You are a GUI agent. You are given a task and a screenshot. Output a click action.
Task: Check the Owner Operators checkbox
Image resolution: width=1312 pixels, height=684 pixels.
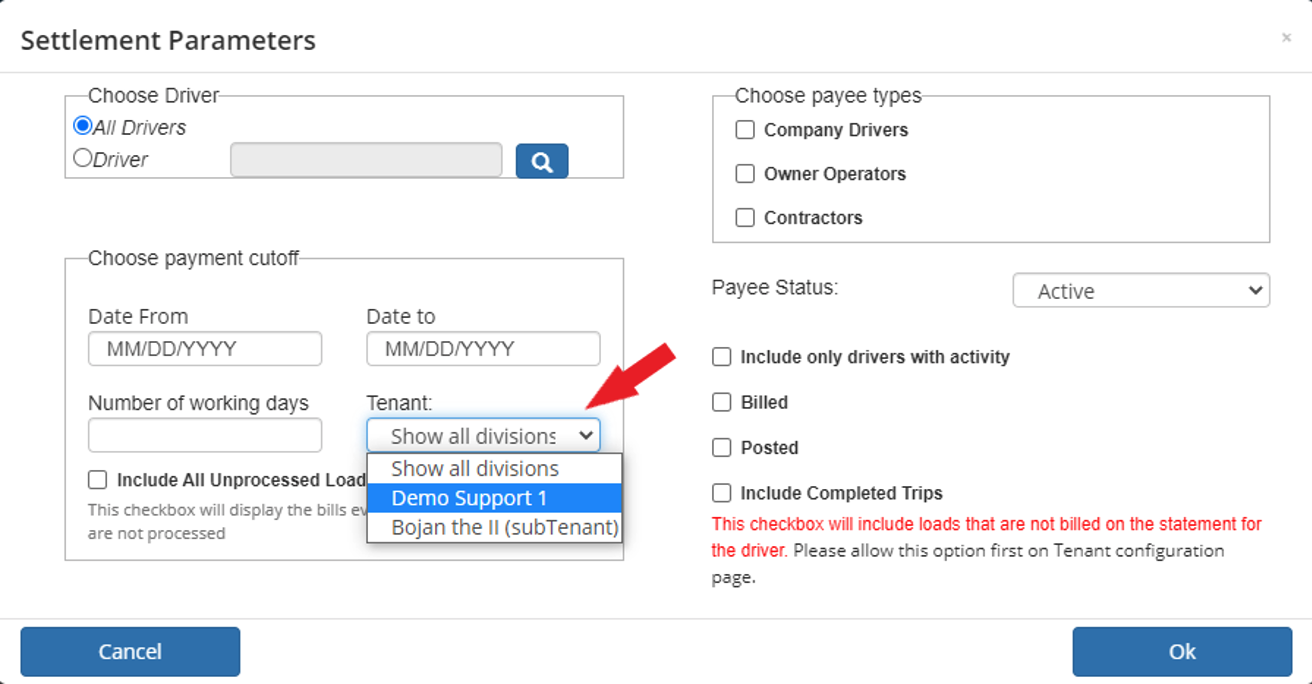[745, 174]
